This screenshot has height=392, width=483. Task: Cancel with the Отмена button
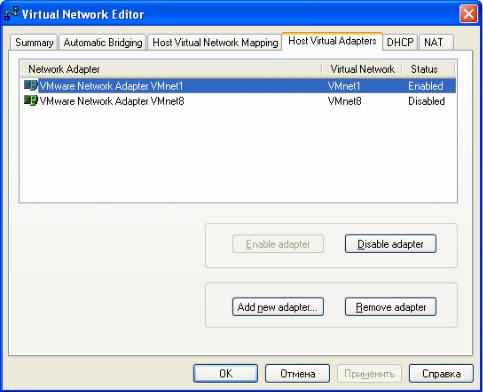297,373
